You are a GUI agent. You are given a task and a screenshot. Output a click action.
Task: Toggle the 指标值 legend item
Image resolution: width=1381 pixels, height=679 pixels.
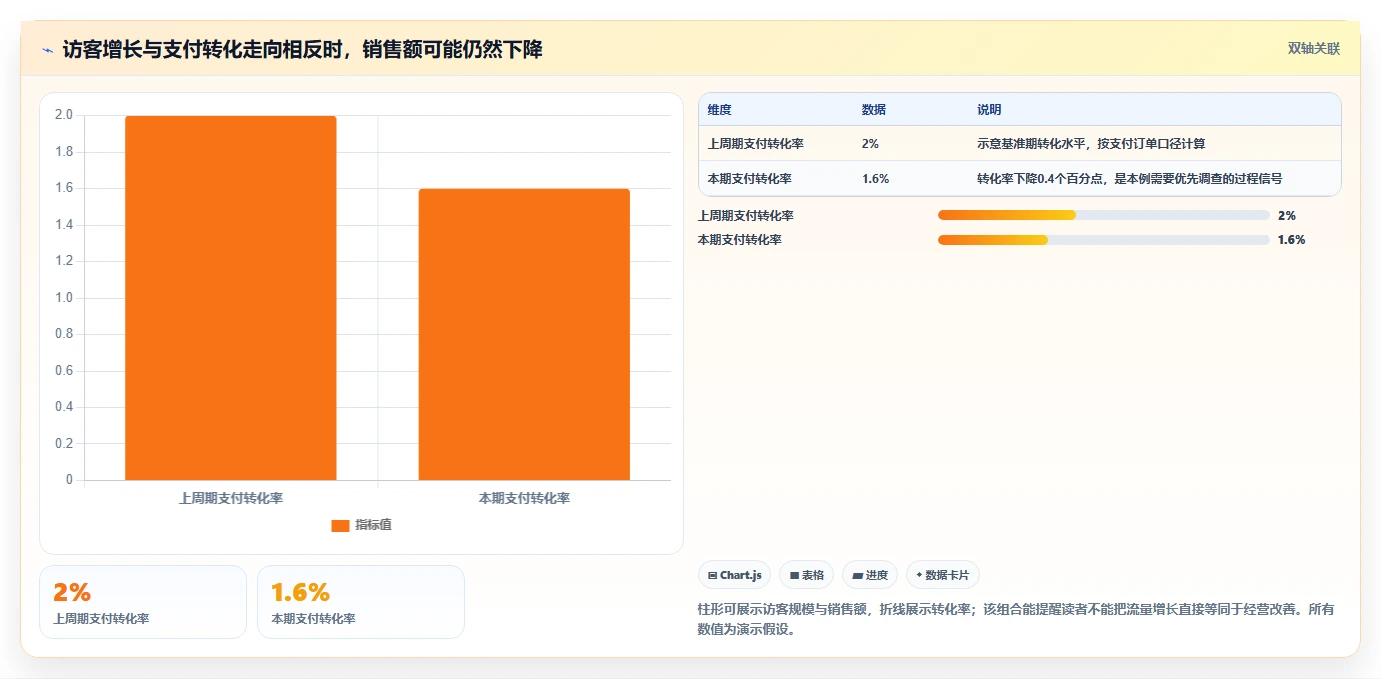[x=361, y=525]
